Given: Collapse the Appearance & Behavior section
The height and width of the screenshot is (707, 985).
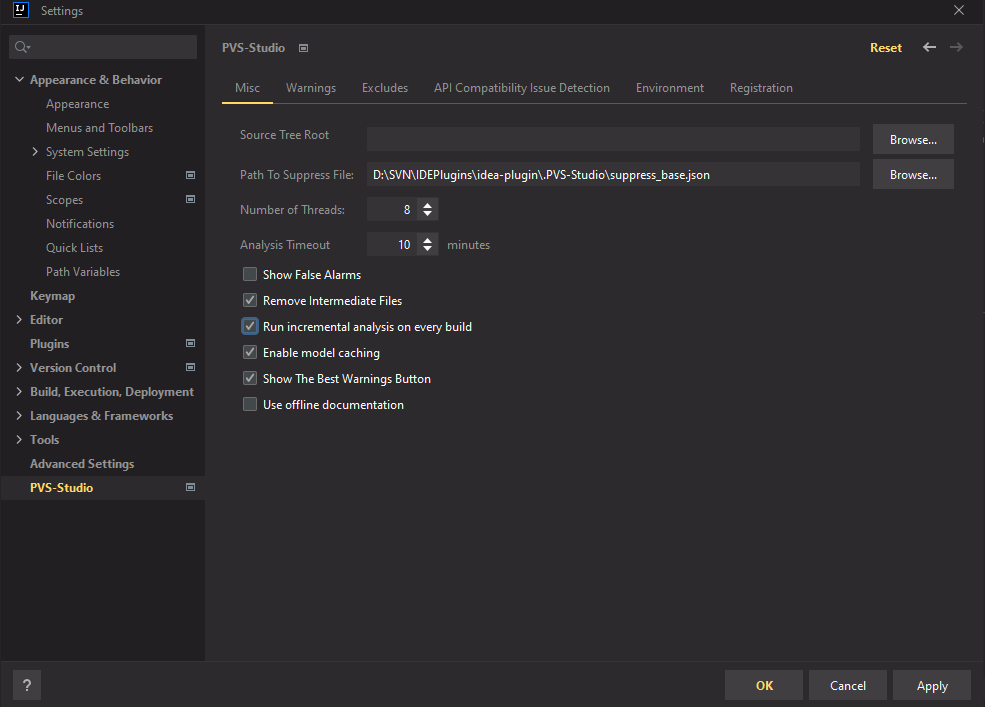Looking at the screenshot, I should (20, 80).
